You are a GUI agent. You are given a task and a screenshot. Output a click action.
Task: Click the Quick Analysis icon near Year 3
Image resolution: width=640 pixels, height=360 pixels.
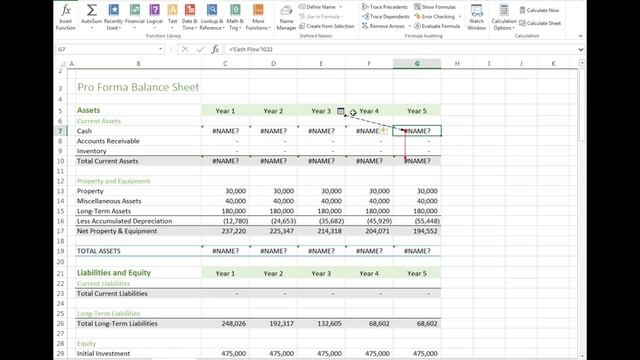(340, 111)
